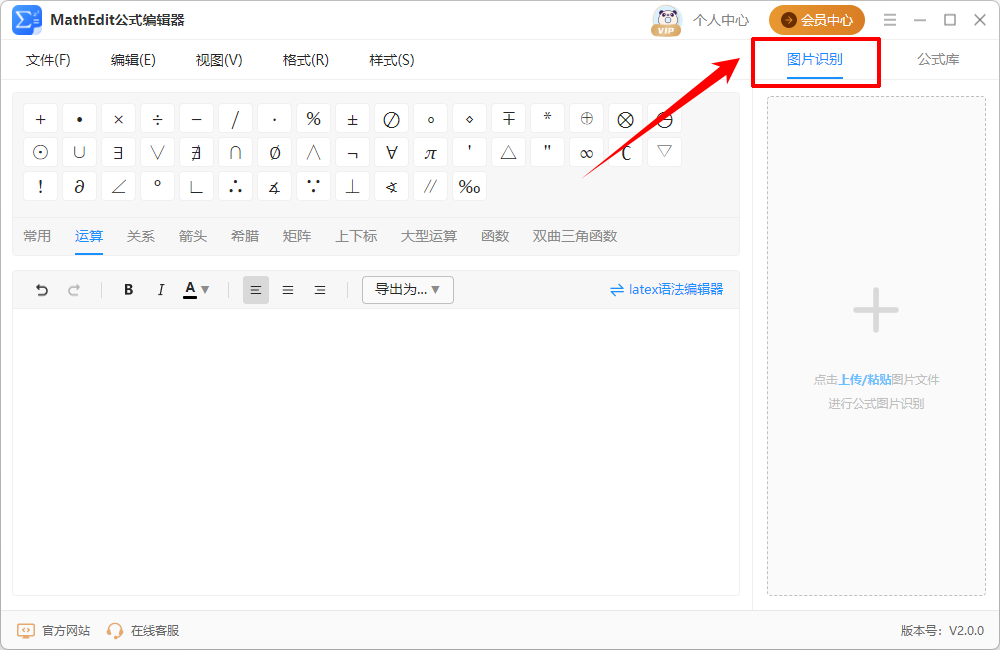This screenshot has width=1000, height=650.
Task: Insert the plus sign symbol
Action: click(x=40, y=119)
